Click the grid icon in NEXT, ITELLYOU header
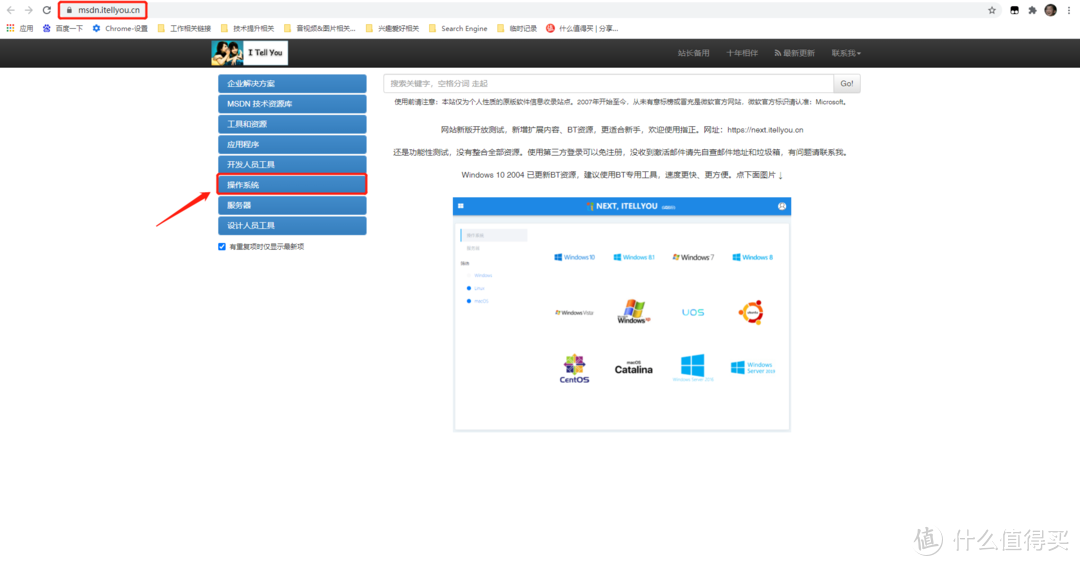This screenshot has height=566, width=1080. (x=461, y=206)
